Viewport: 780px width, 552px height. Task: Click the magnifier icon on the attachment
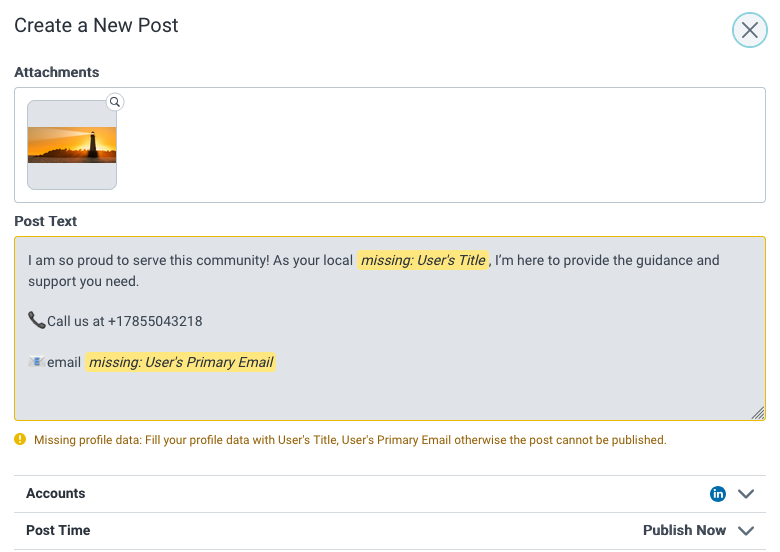point(115,102)
